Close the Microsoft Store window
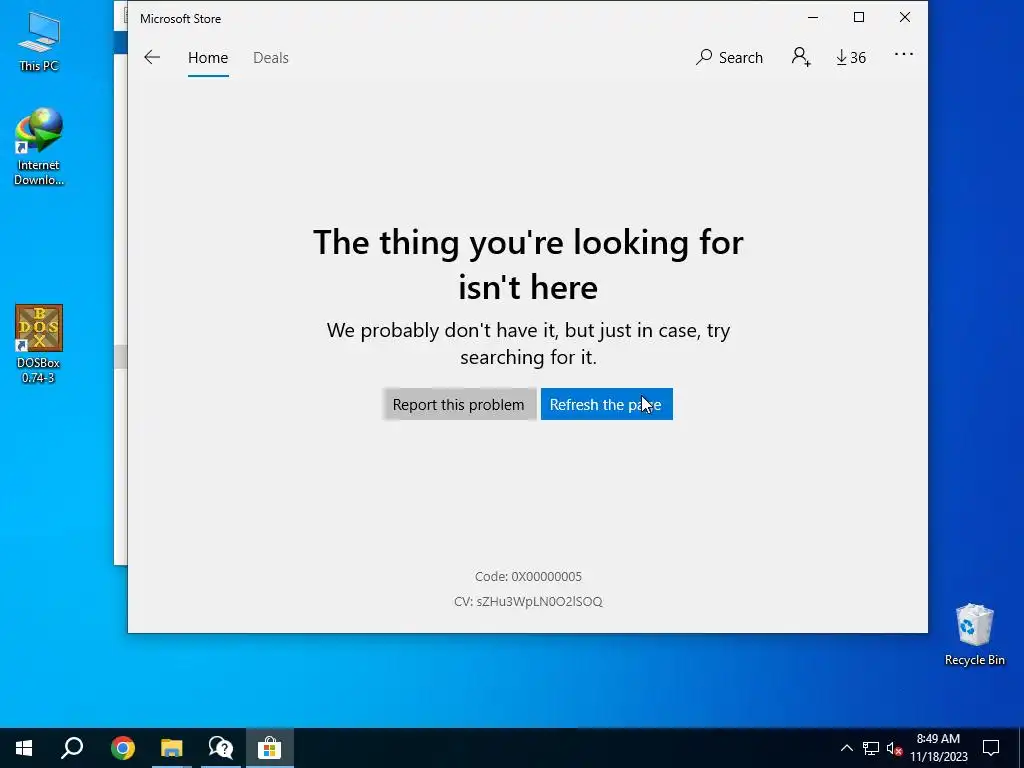1024x768 pixels. [904, 18]
